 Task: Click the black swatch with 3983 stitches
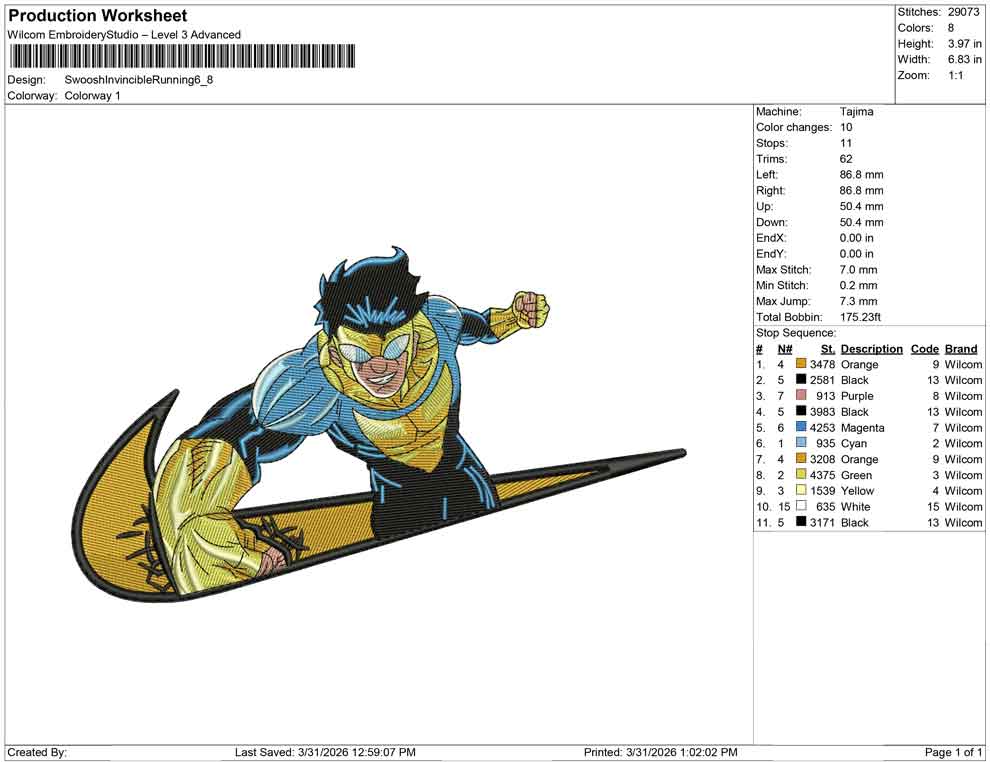801,411
